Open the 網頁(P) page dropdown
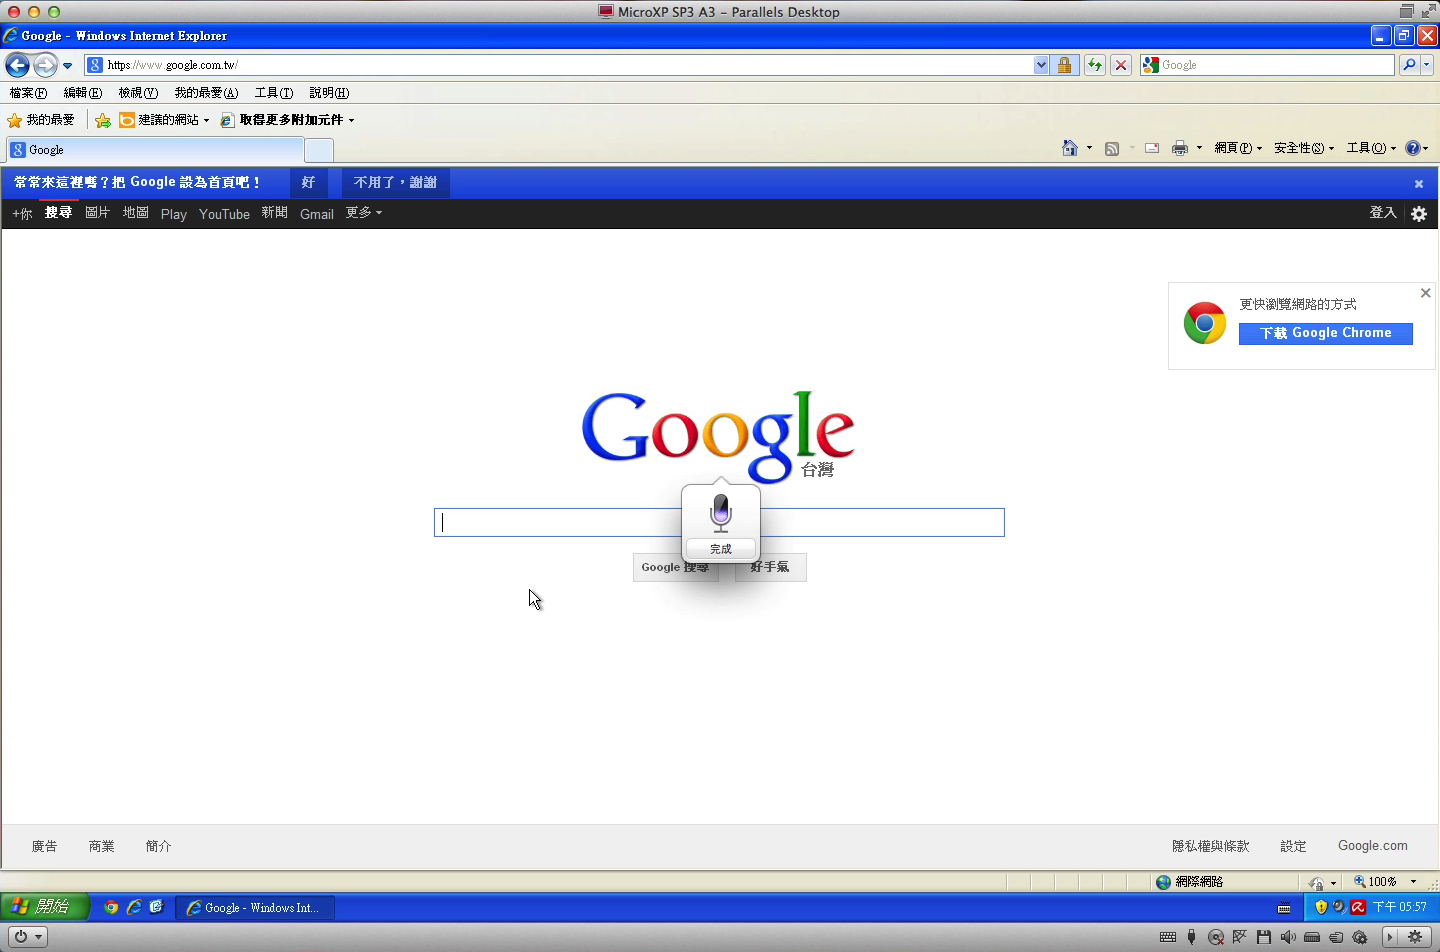 coord(1238,148)
